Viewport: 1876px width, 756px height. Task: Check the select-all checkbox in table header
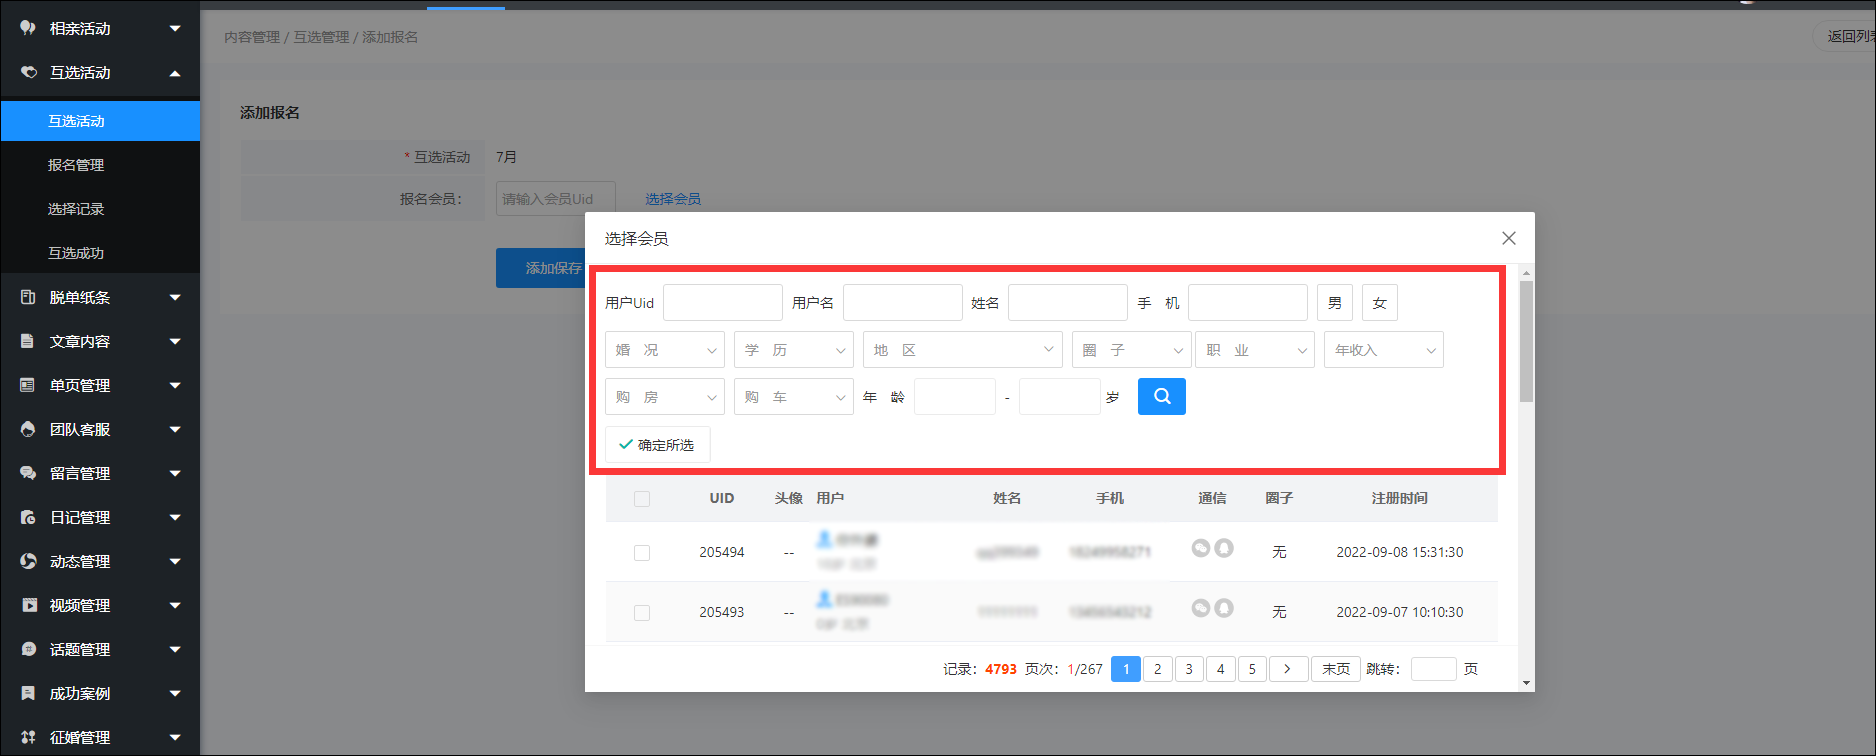point(642,499)
